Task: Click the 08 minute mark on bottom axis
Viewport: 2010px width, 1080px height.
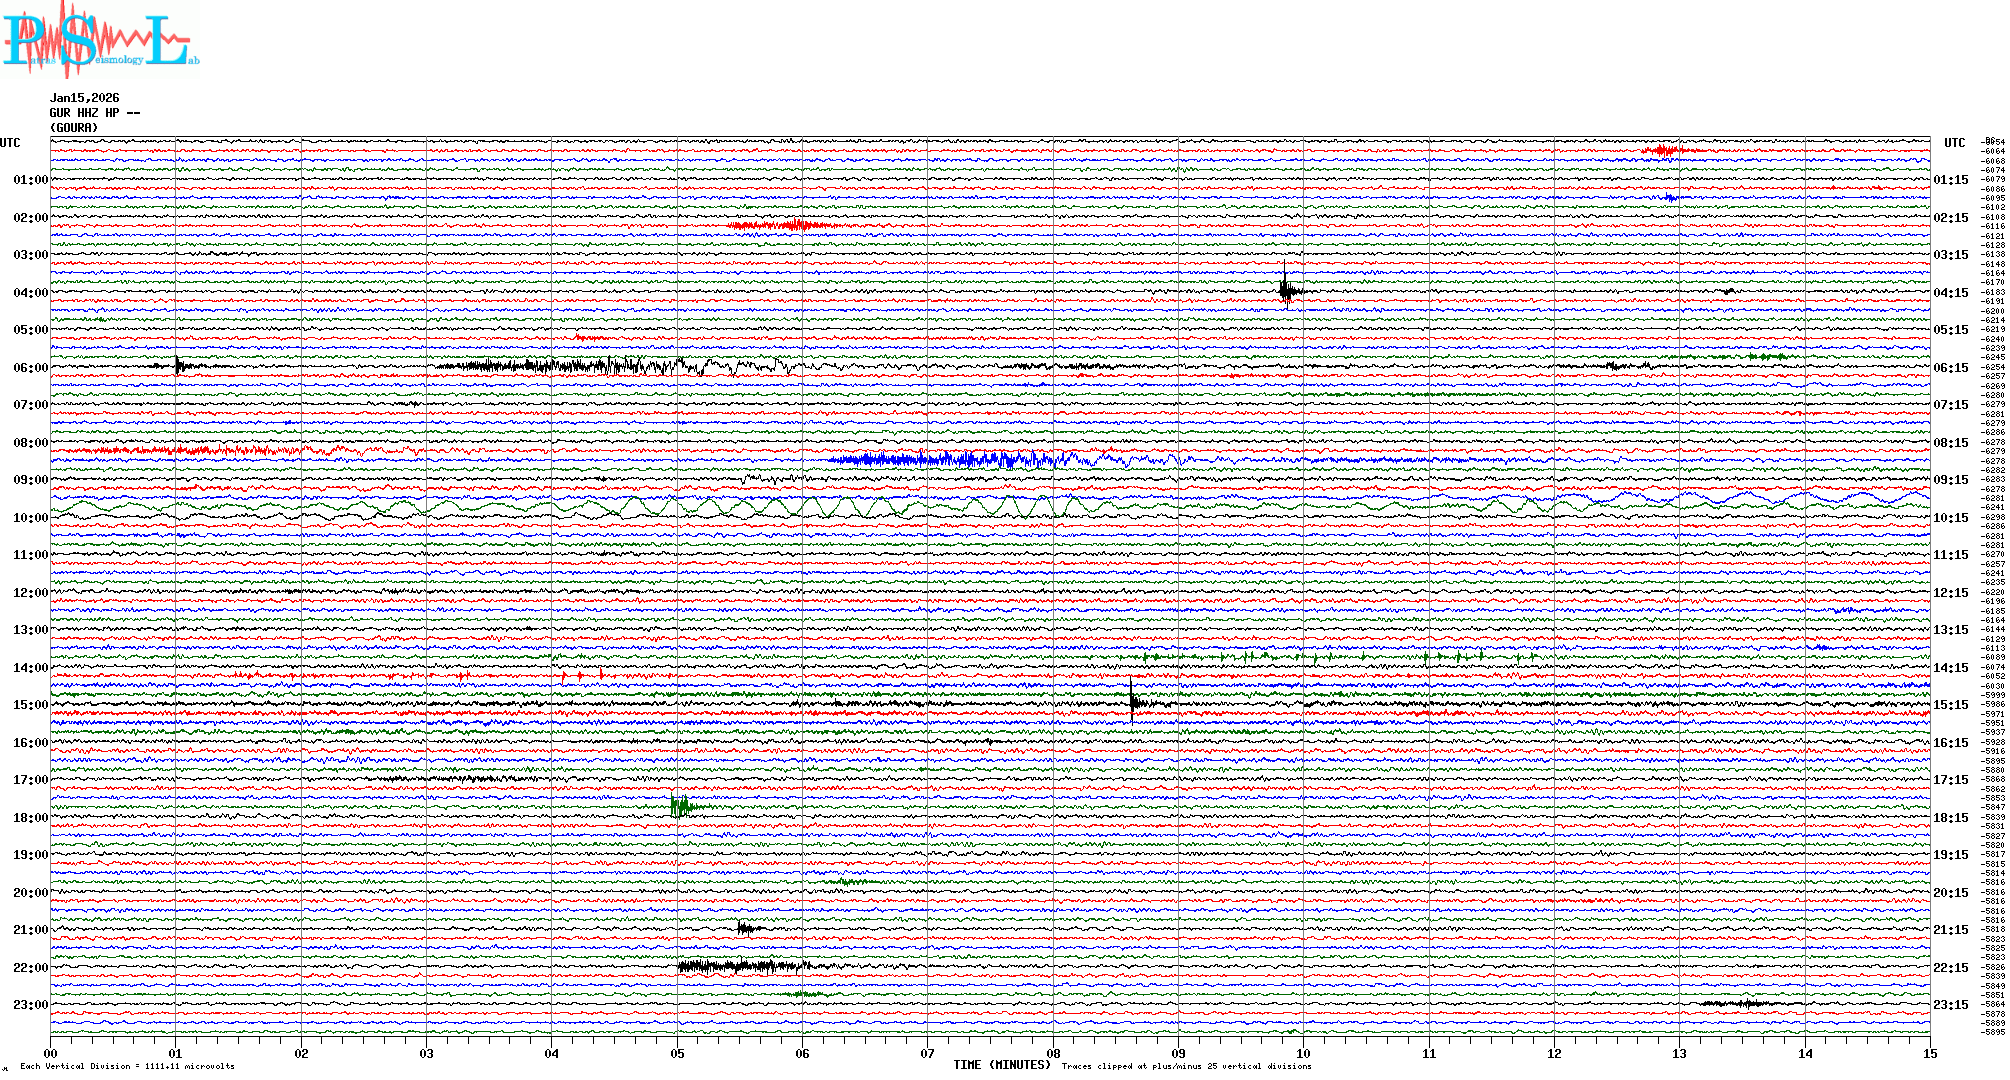Action: [1053, 1053]
